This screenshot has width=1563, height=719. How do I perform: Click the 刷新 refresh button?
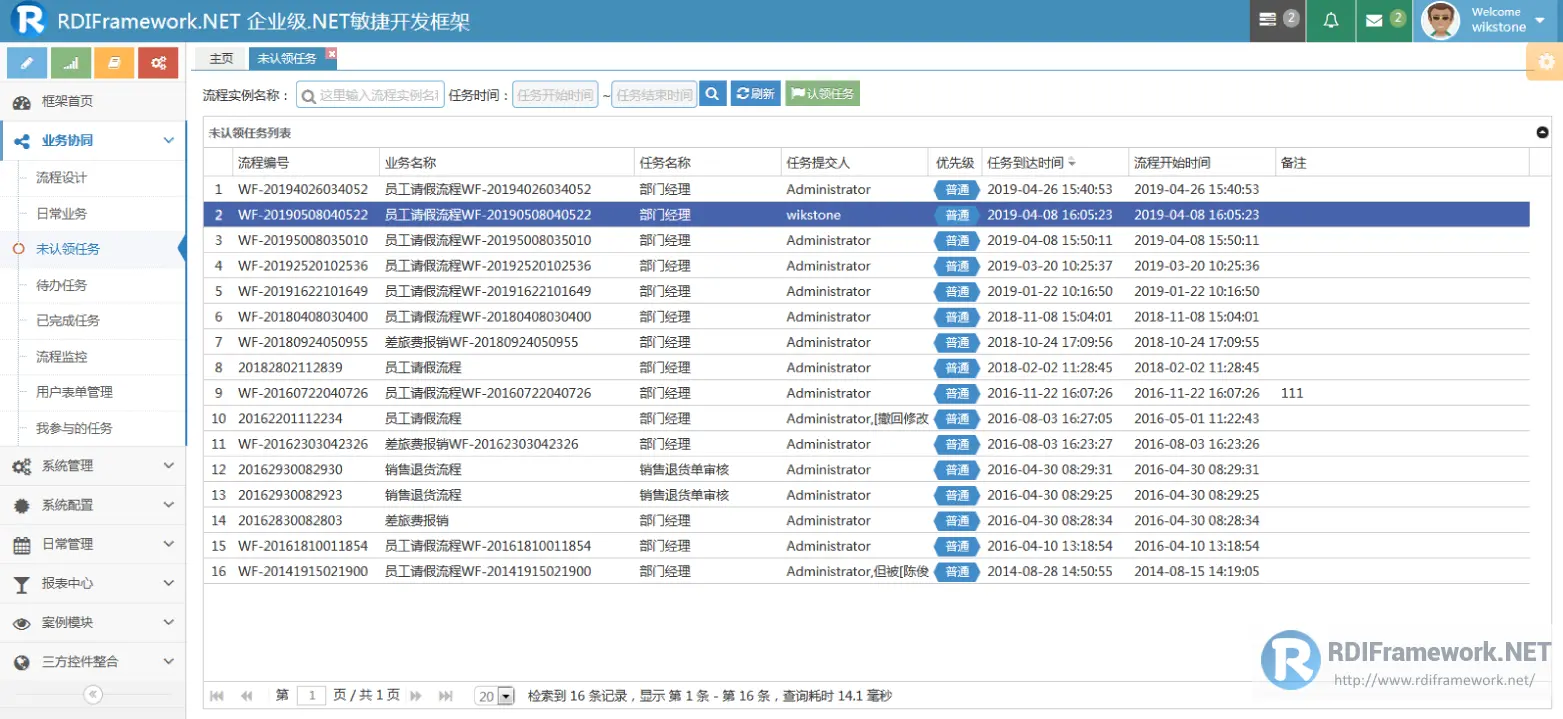point(756,94)
